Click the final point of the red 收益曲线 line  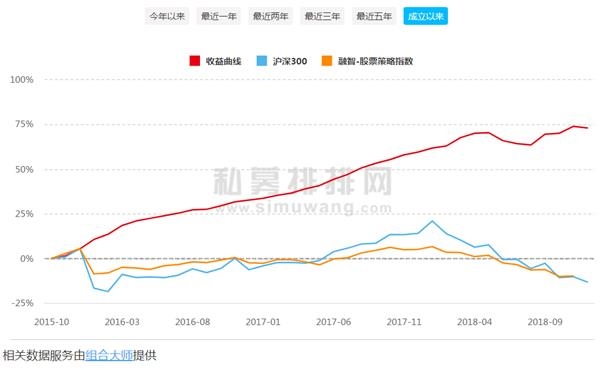[x=587, y=128]
